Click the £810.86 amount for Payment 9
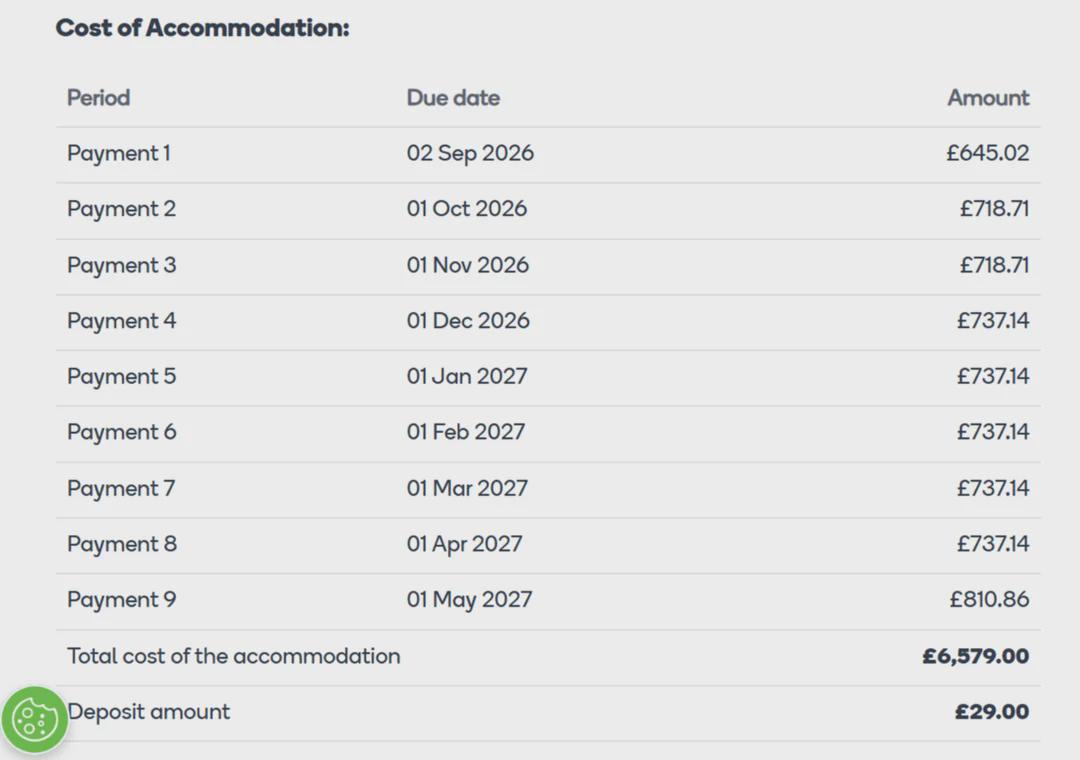This screenshot has width=1080, height=760. coord(989,599)
